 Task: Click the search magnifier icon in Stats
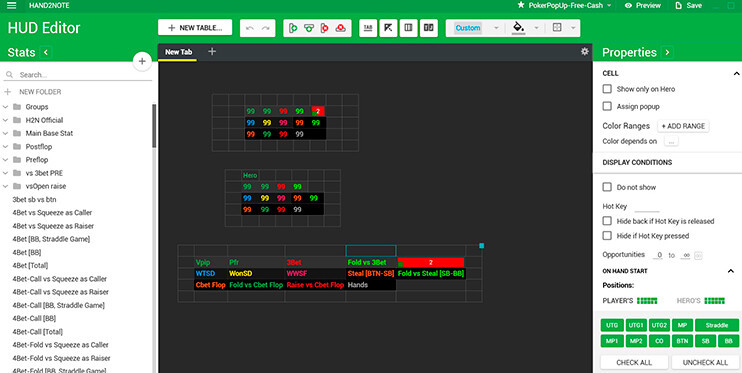[9, 75]
